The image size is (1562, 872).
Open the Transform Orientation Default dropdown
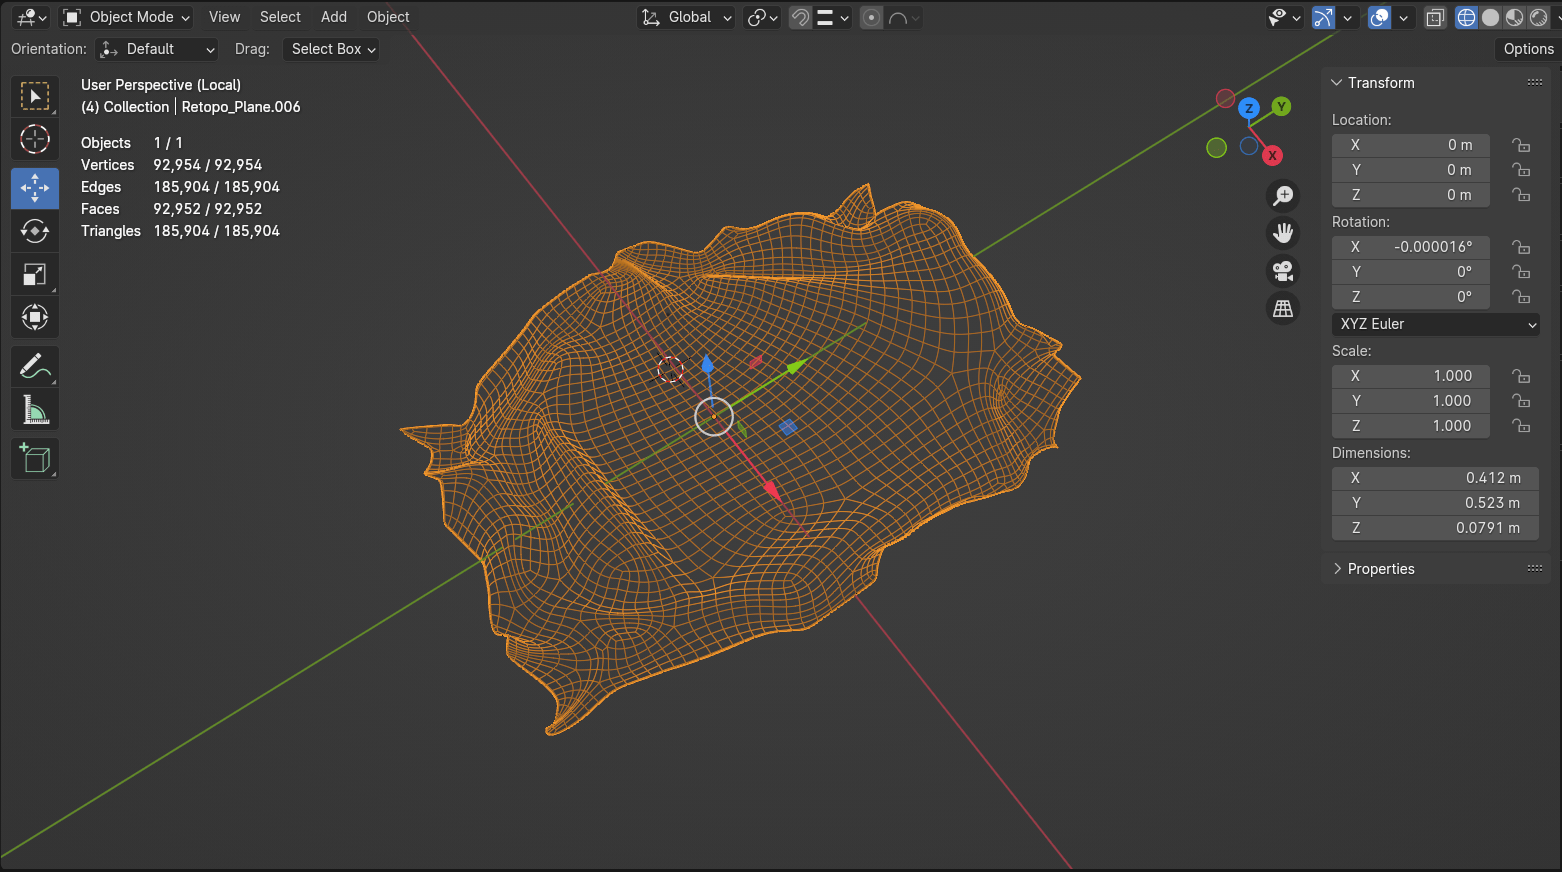pos(156,49)
